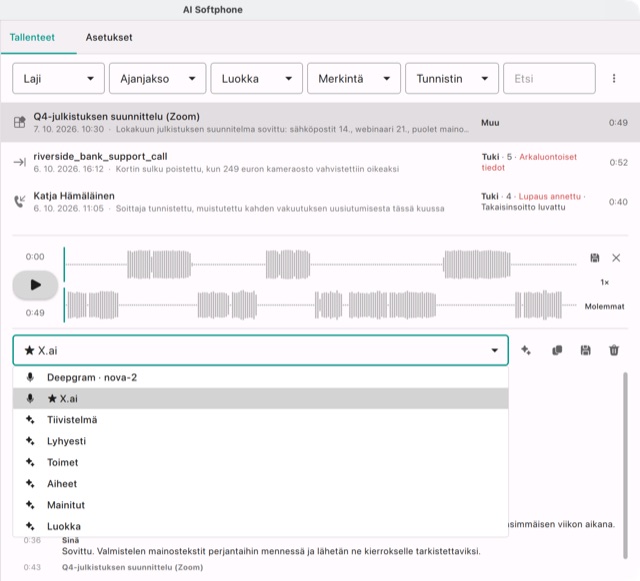Delete the transcript with the trash icon

pyautogui.click(x=614, y=350)
